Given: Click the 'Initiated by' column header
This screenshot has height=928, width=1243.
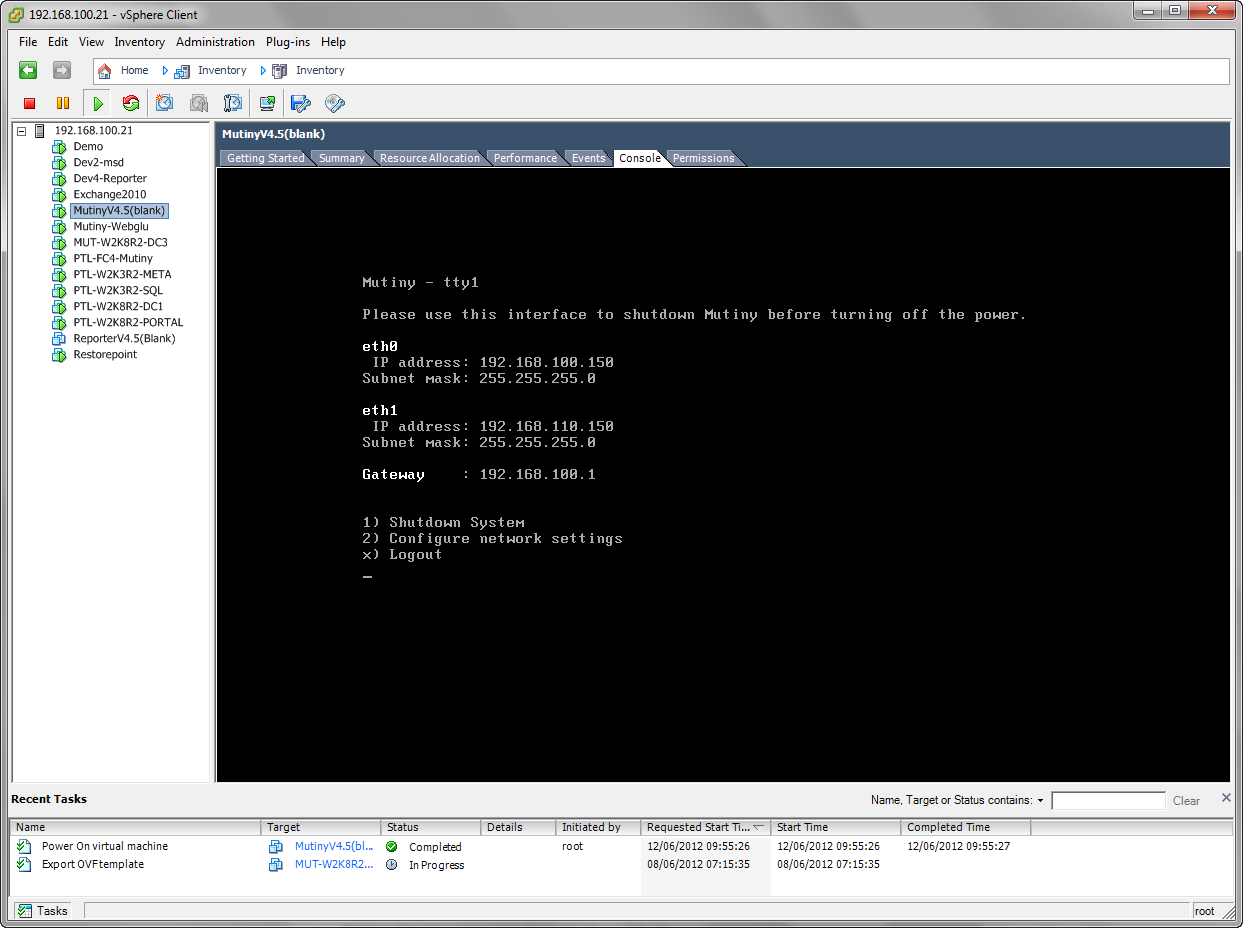Looking at the screenshot, I should (598, 827).
